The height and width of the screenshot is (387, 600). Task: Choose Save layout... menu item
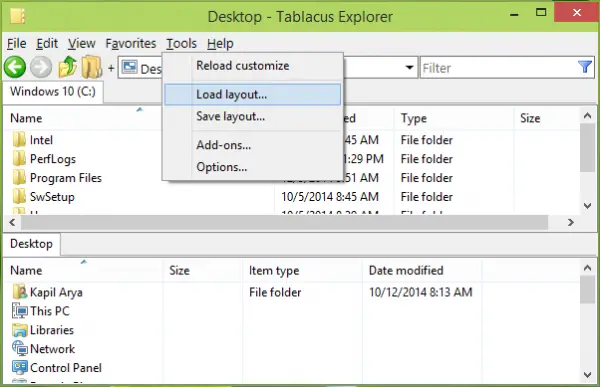(253, 116)
